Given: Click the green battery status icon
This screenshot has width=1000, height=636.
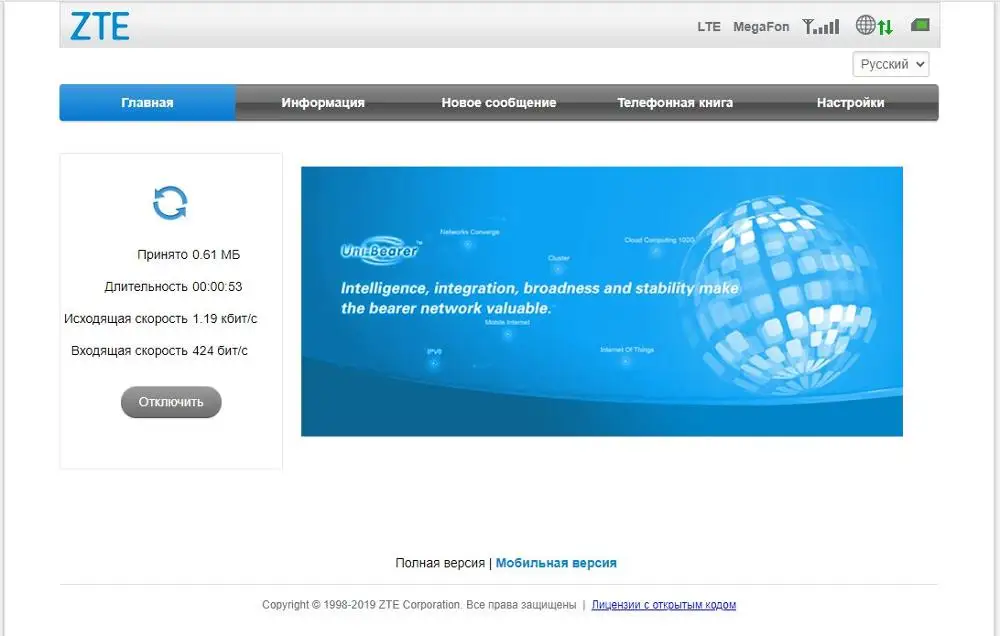Looking at the screenshot, I should coord(920,25).
